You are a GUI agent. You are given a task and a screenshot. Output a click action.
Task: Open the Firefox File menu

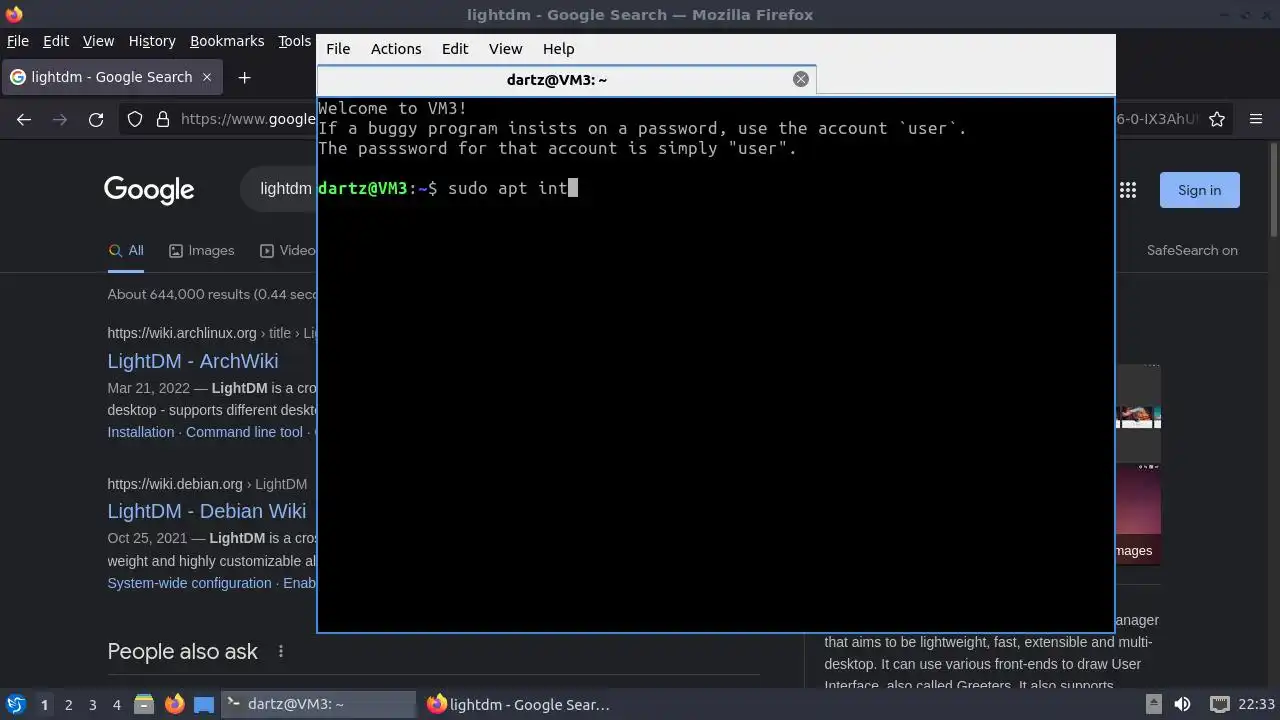point(18,41)
